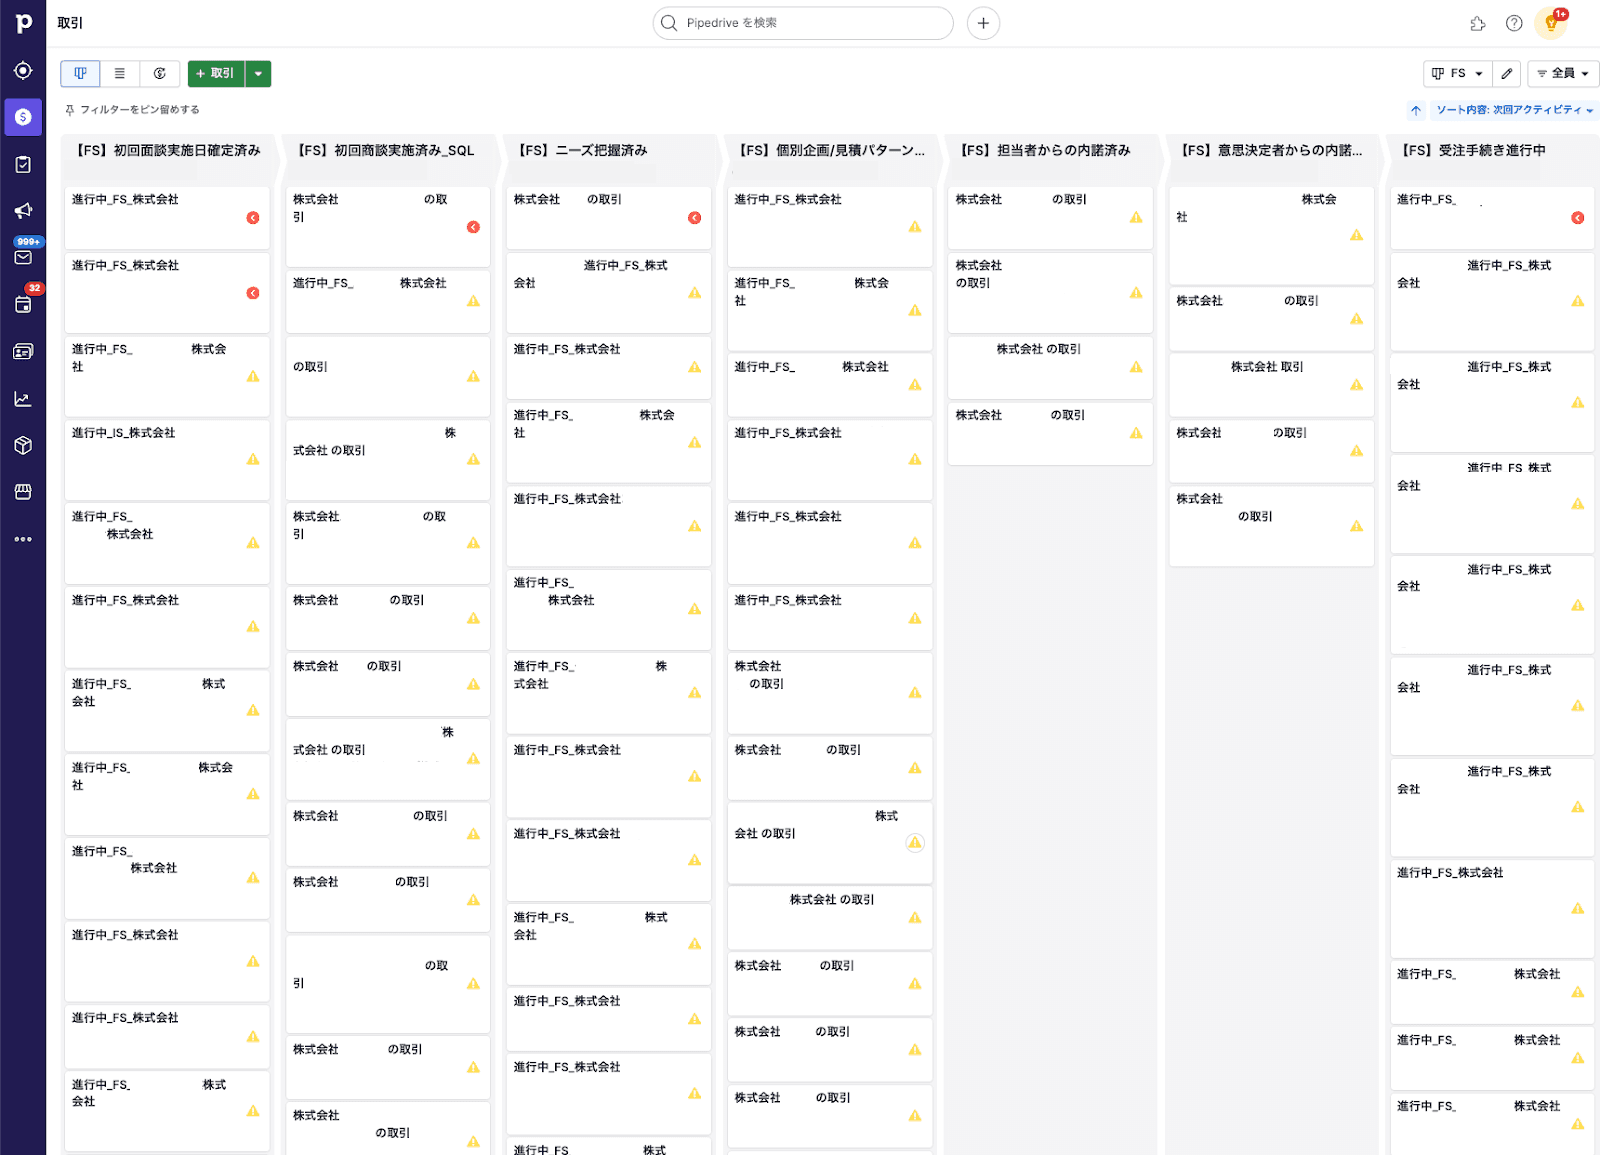This screenshot has width=1600, height=1155.
Task: Select the 初回商談実施済み_SQL stage header
Action: [386, 150]
